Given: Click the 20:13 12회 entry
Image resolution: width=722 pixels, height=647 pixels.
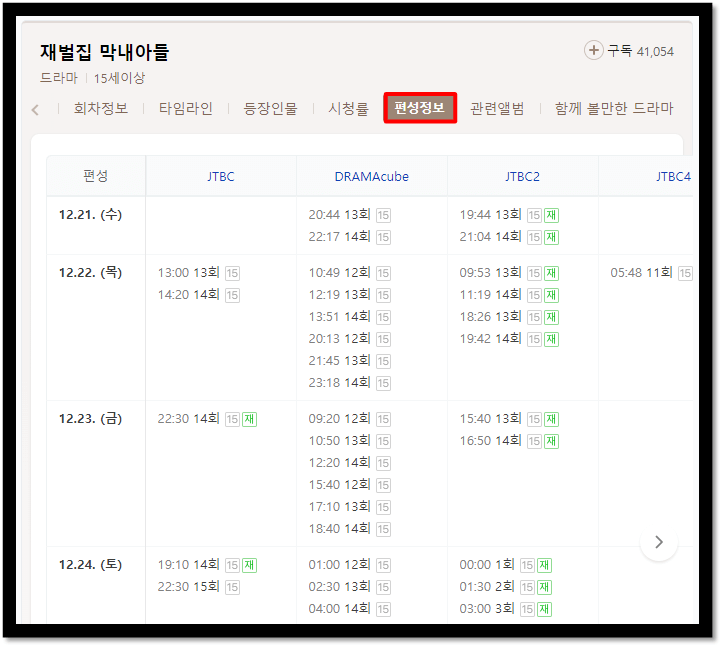Looking at the screenshot, I should [x=349, y=339].
